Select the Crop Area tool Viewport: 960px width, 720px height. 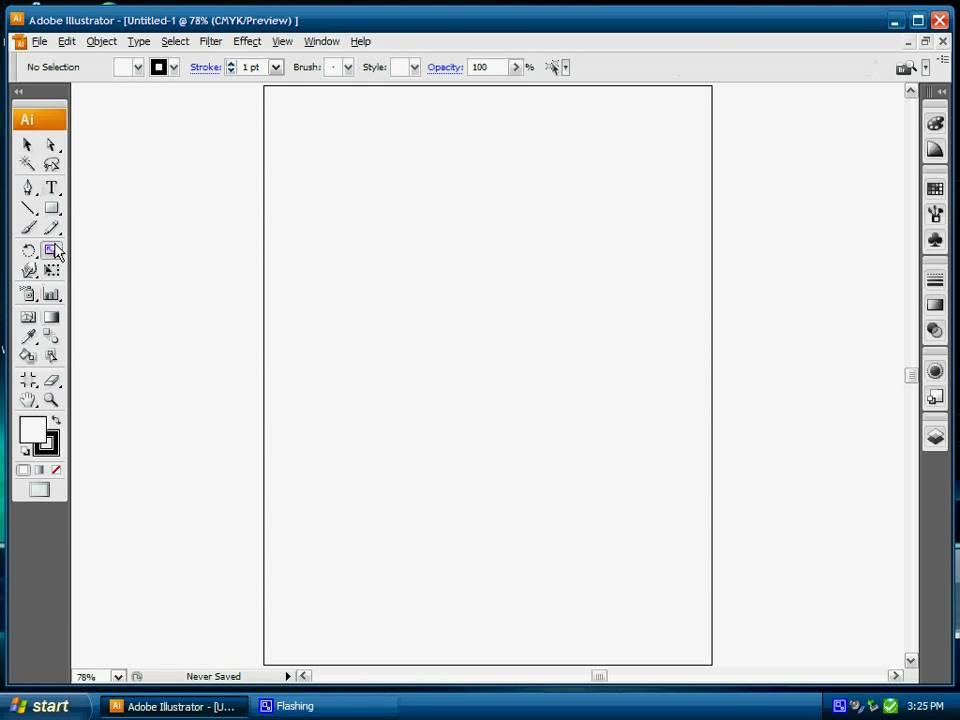[x=28, y=380]
